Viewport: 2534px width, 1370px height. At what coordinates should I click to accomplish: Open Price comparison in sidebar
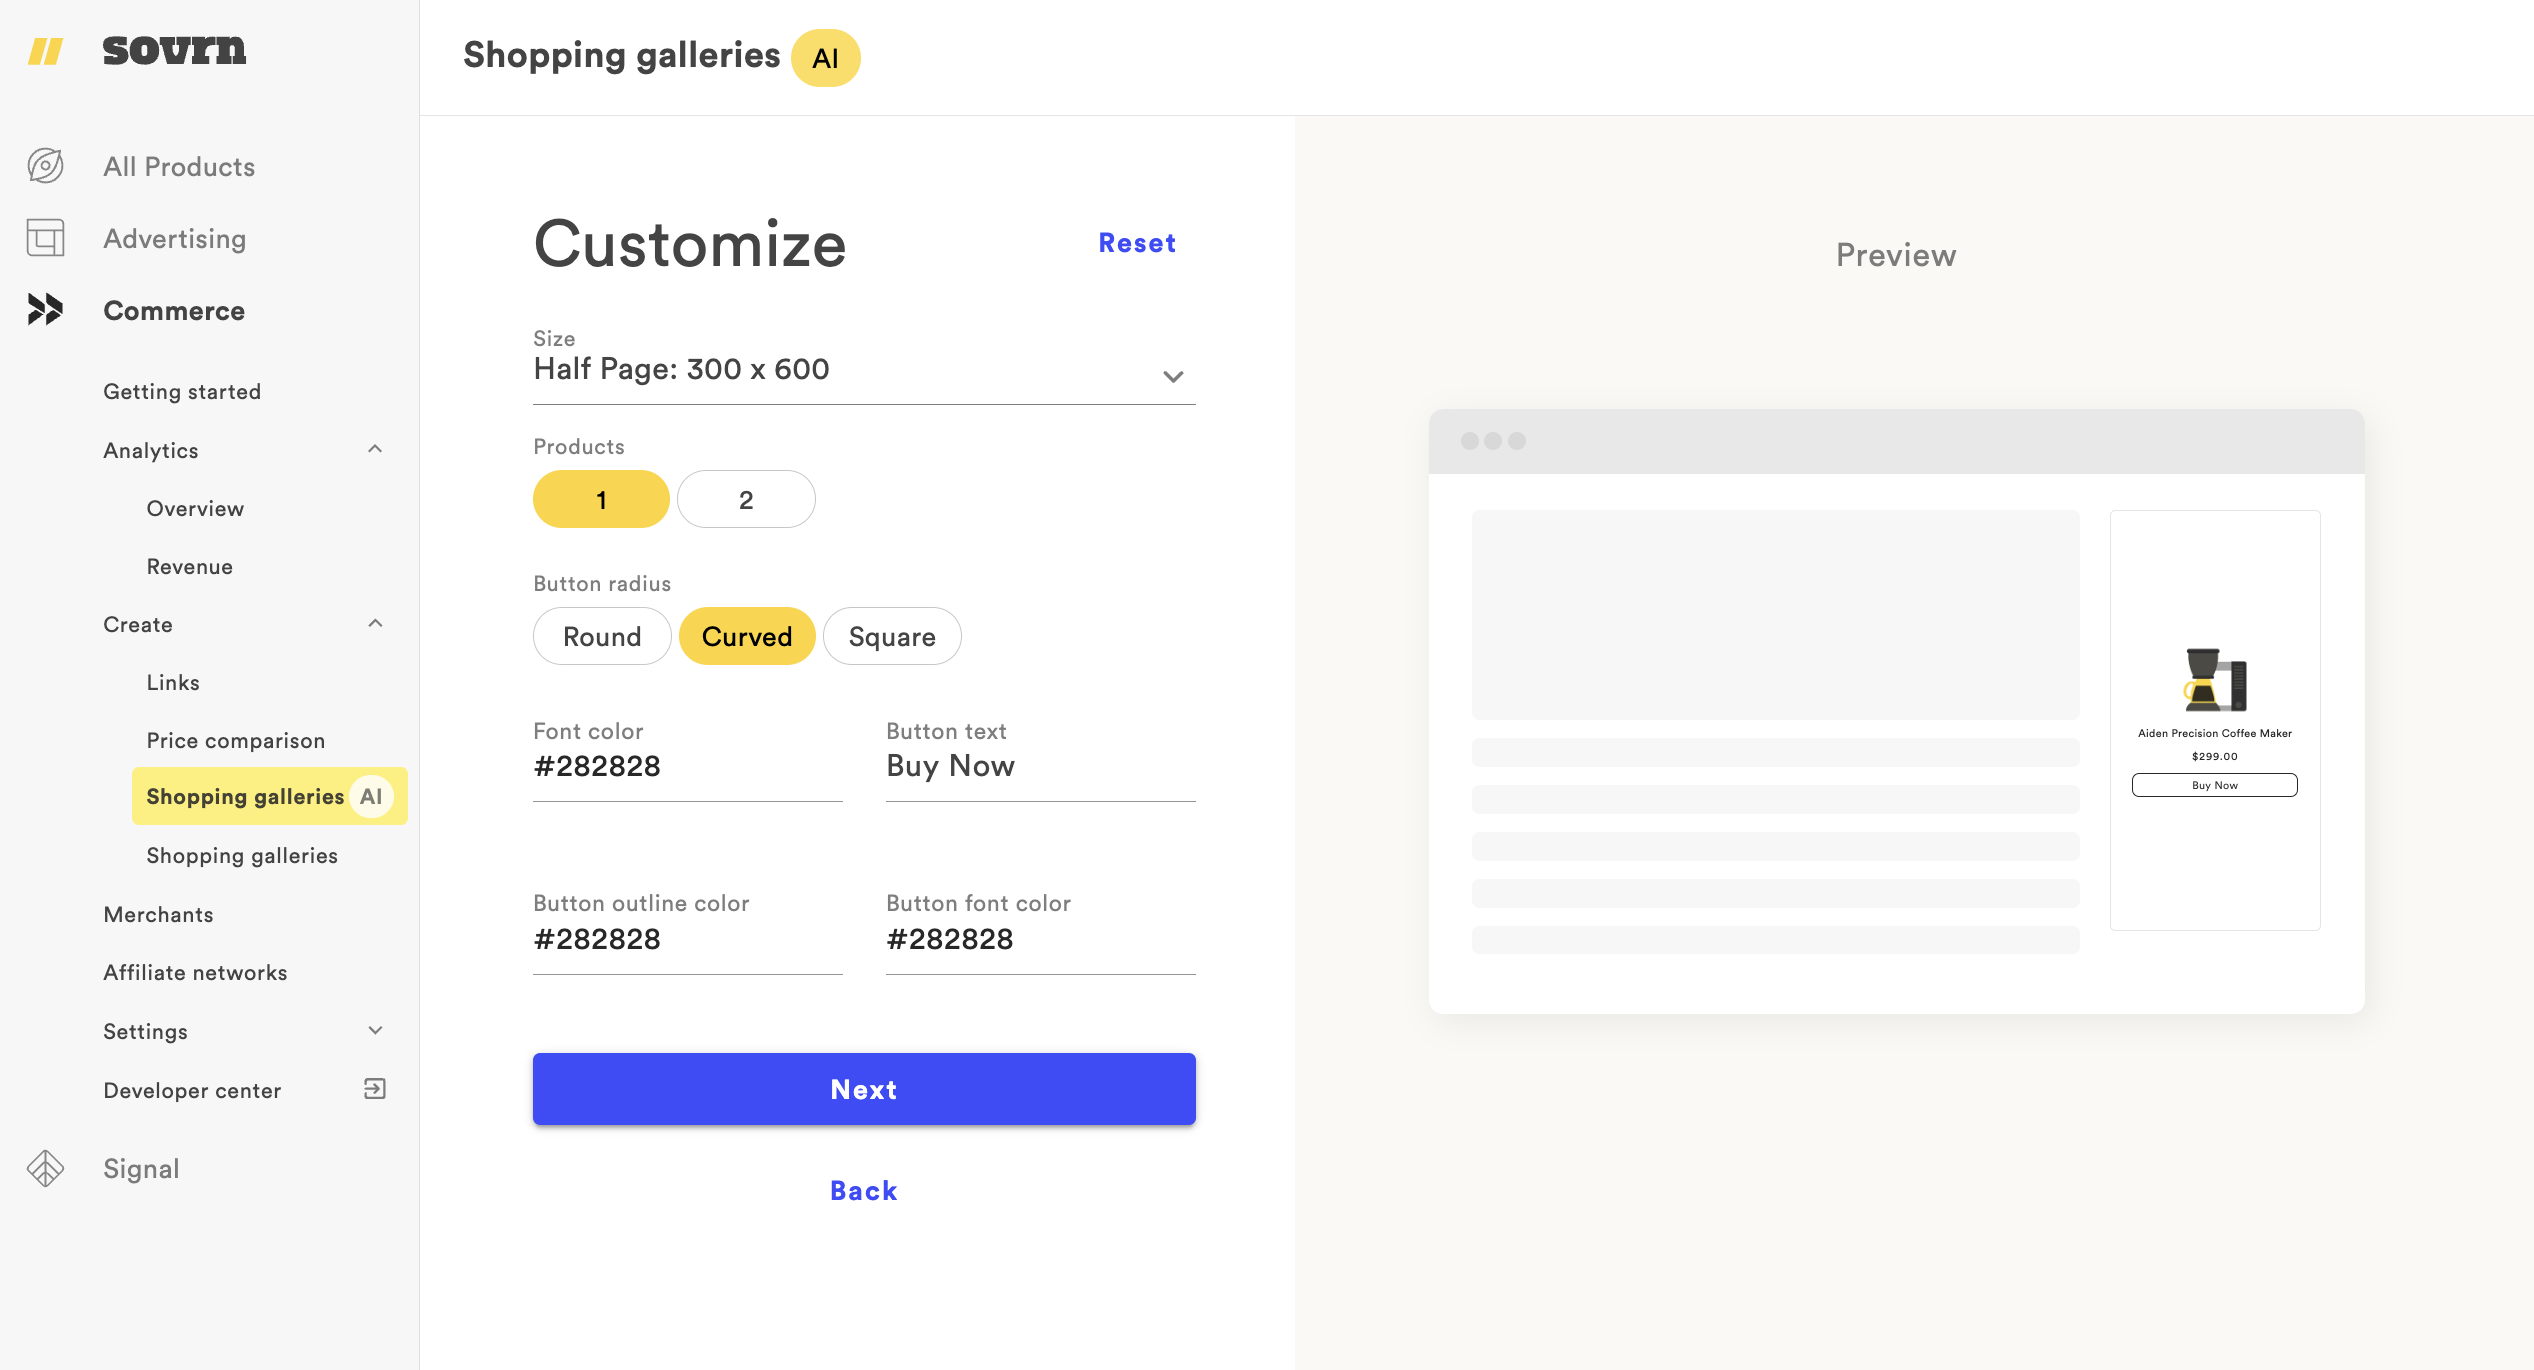236,740
